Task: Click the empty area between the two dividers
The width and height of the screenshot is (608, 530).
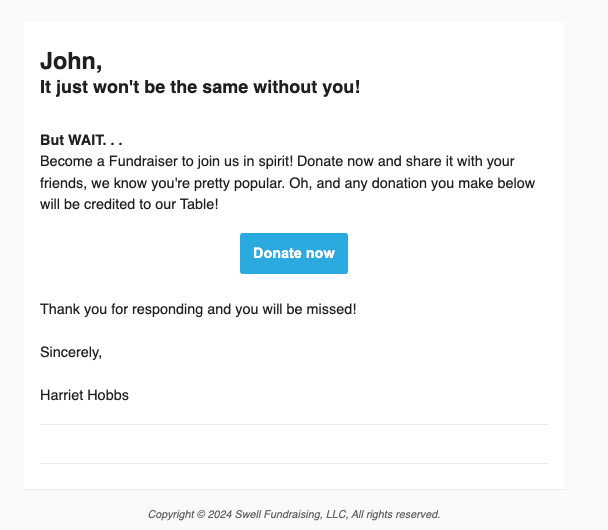Action: click(294, 444)
